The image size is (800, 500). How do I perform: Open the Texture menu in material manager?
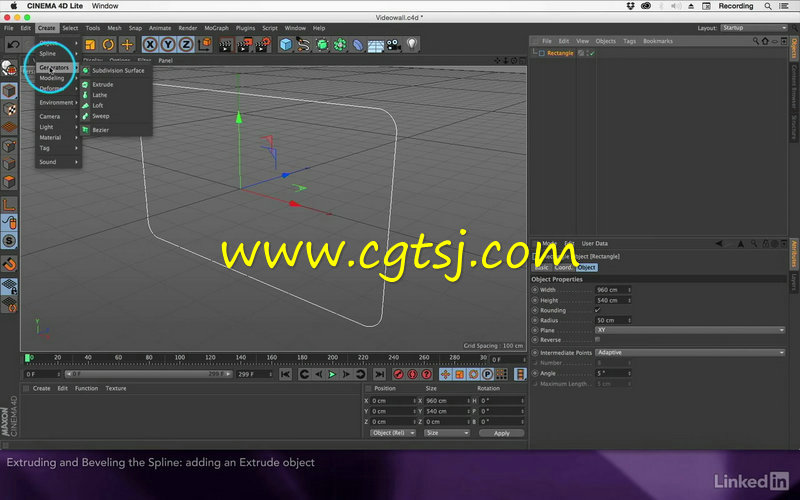[116, 388]
